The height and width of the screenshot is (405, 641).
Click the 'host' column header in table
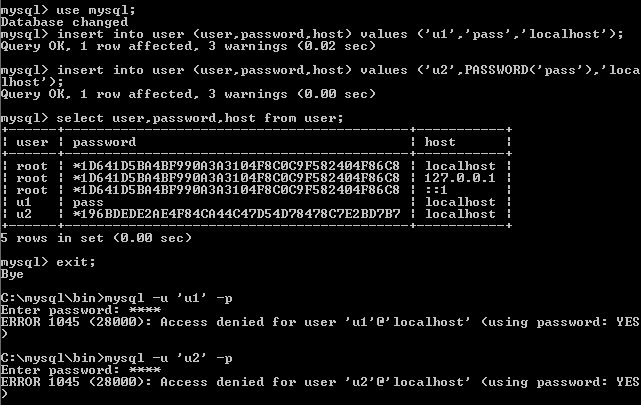(440, 142)
